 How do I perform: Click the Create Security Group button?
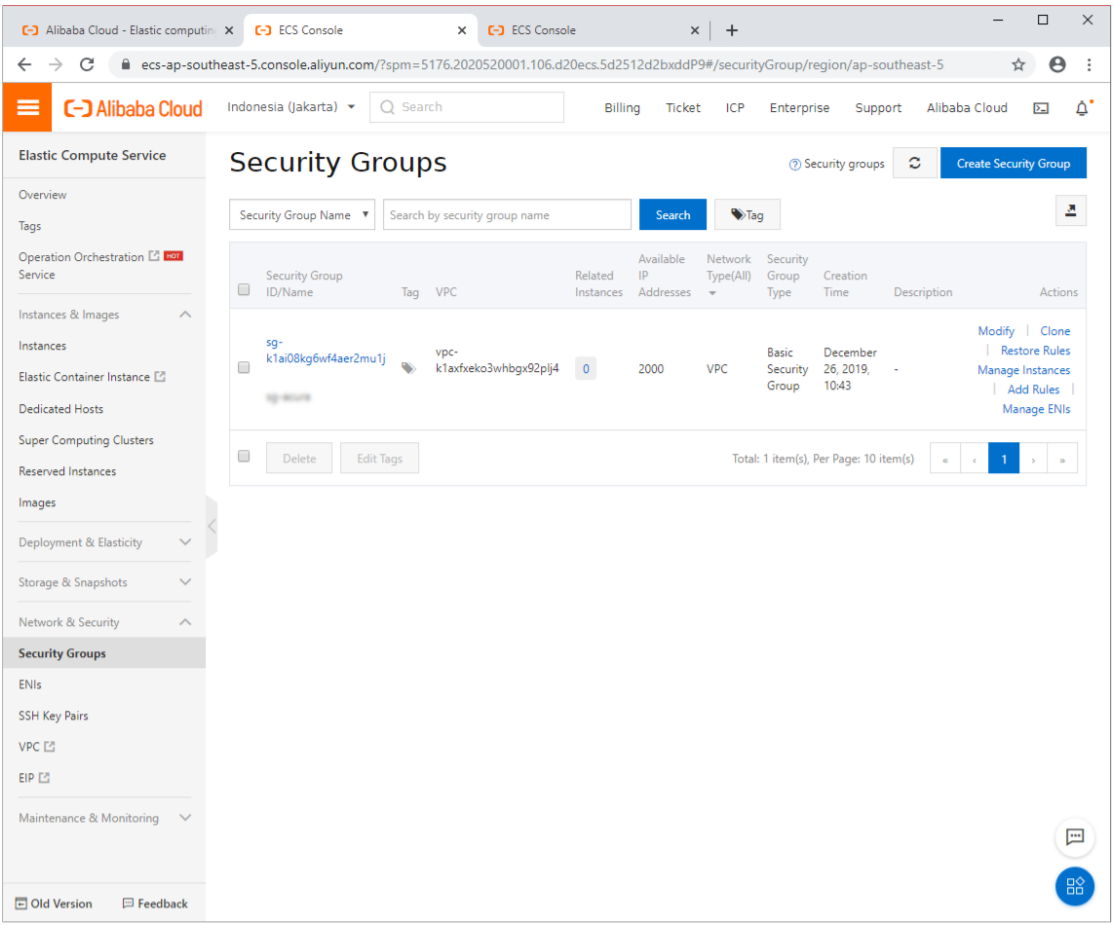[x=1012, y=163]
